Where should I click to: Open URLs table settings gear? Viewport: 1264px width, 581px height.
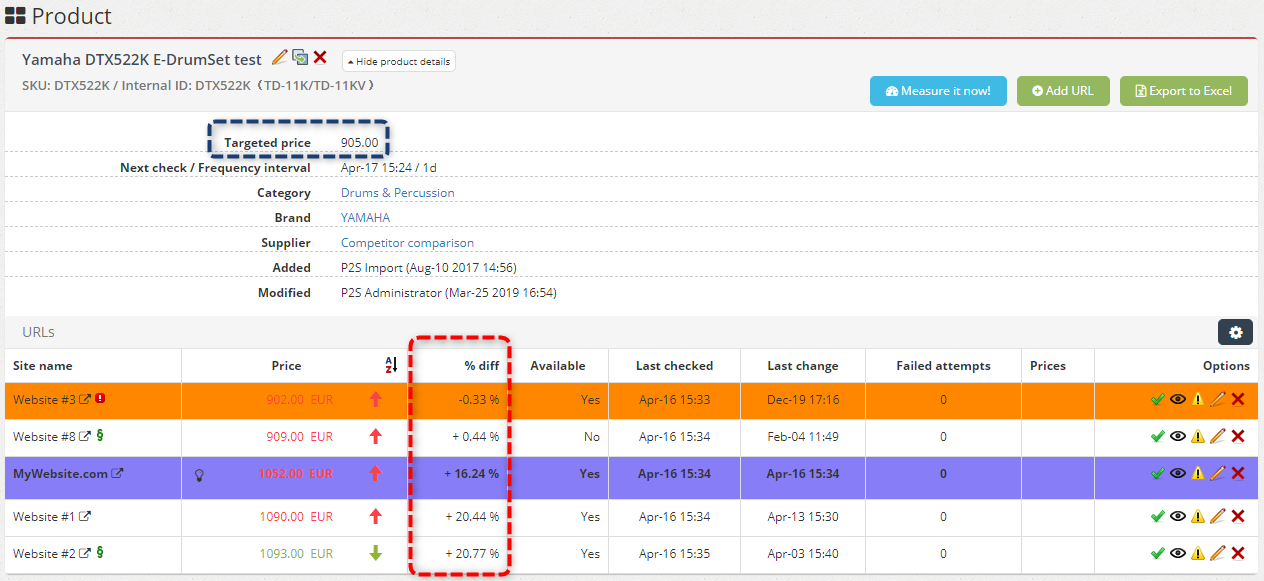(1235, 333)
